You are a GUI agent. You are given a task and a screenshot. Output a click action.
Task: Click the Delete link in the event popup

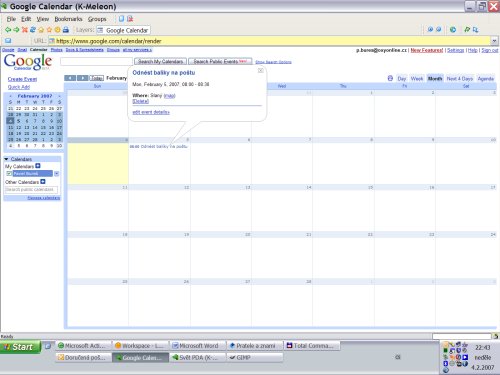pyautogui.click(x=140, y=101)
